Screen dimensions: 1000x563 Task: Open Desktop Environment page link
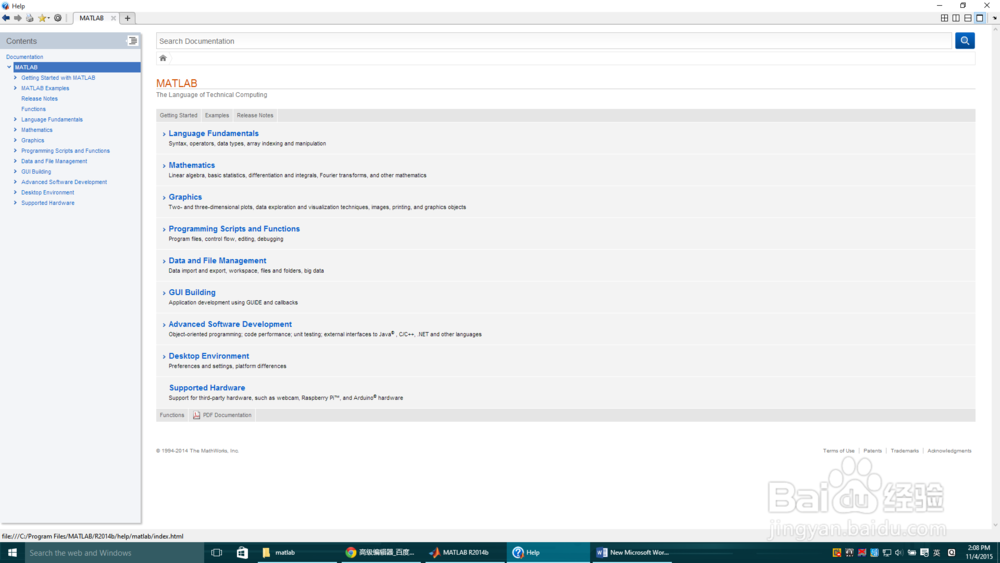pyautogui.click(x=209, y=356)
